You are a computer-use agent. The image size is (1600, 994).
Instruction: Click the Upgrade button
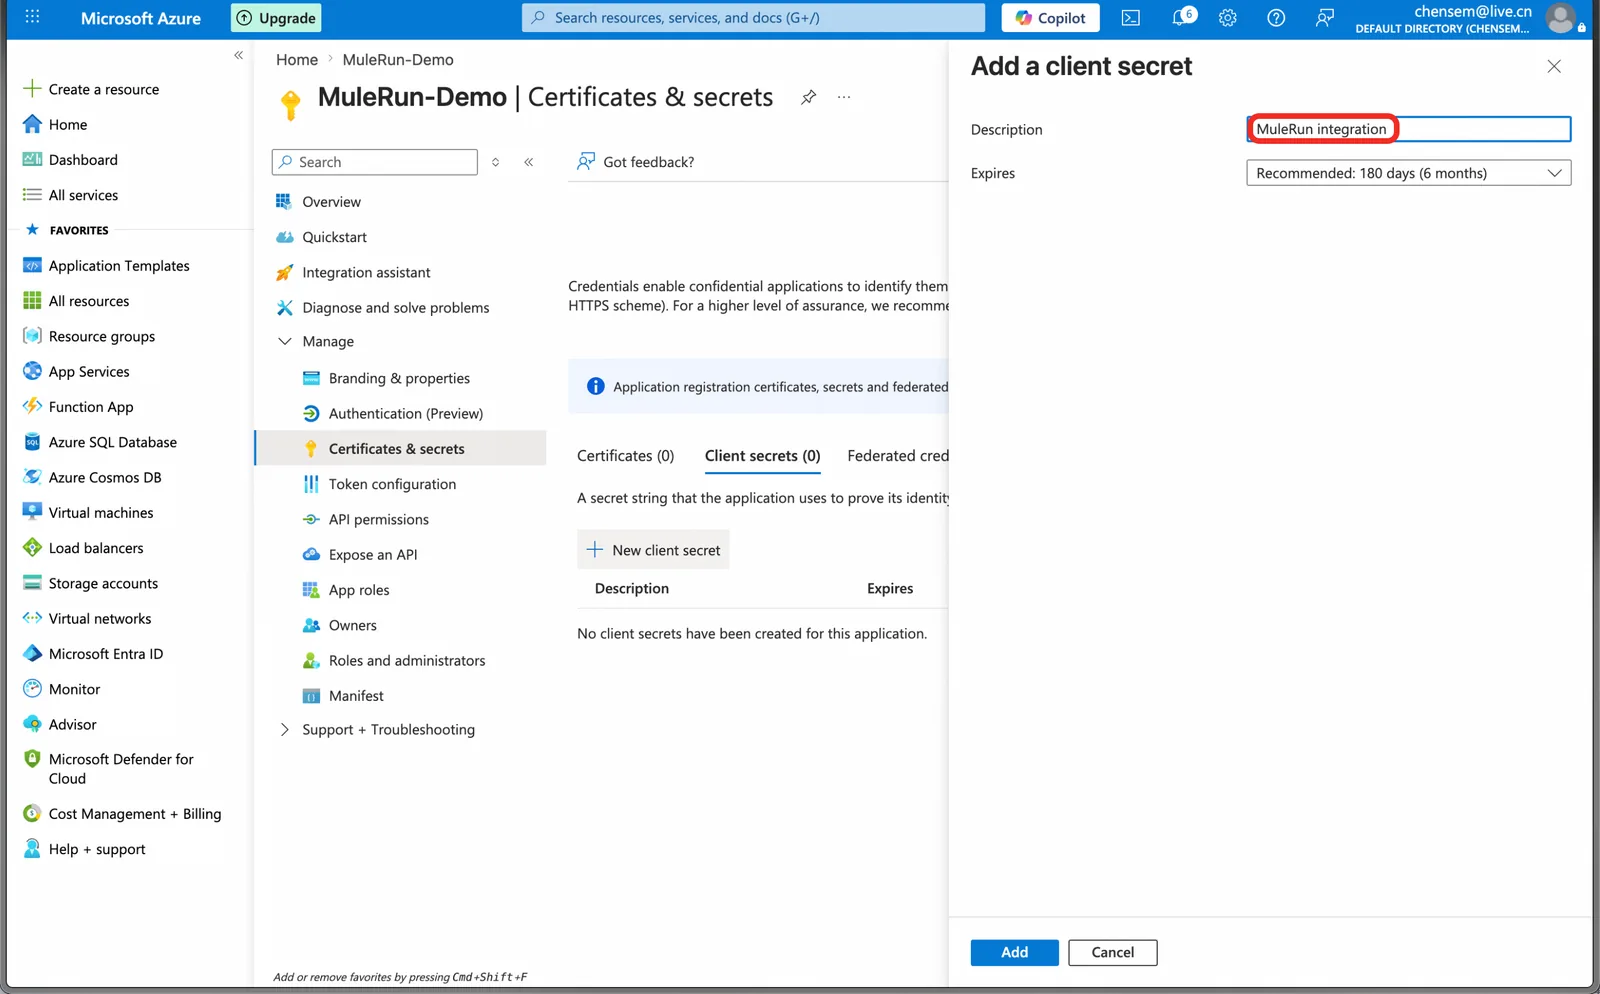(x=277, y=18)
